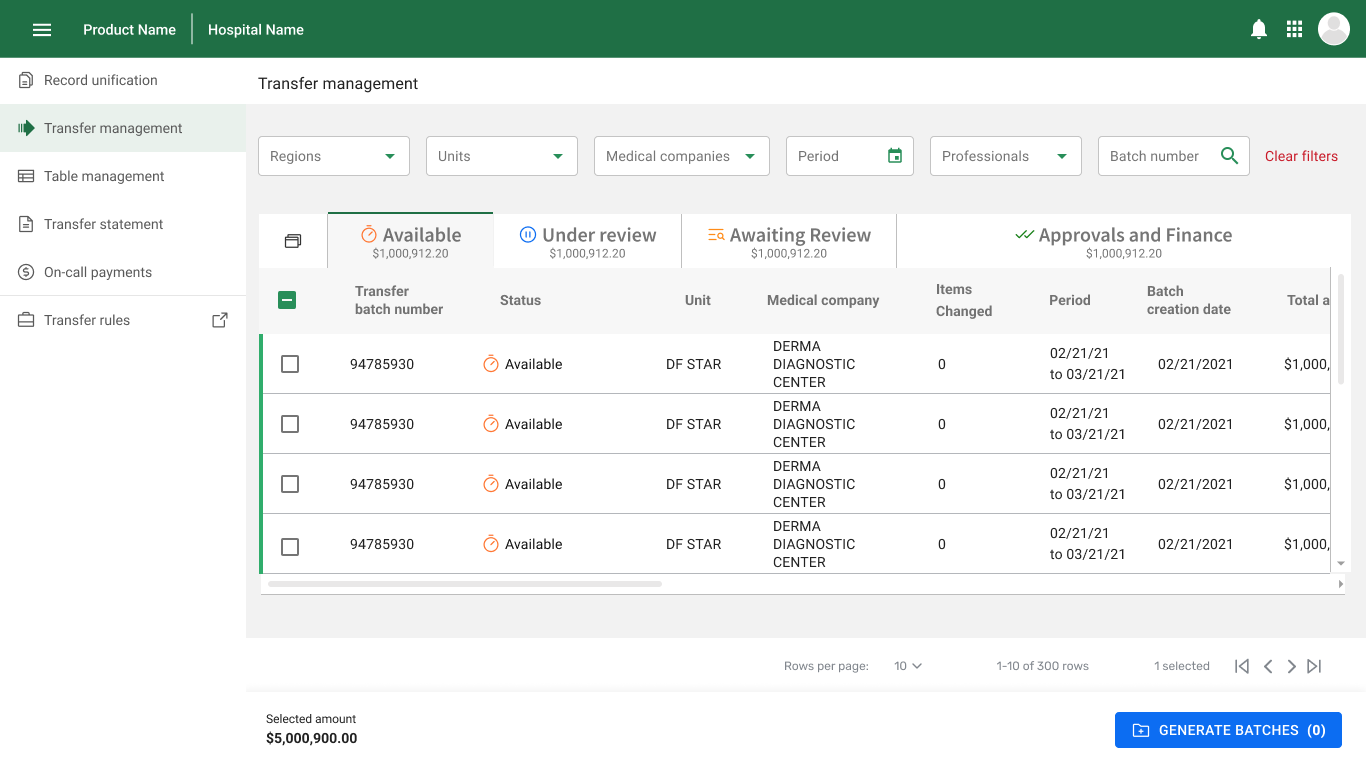Open Transfer statement in sidebar

[x=123, y=224]
